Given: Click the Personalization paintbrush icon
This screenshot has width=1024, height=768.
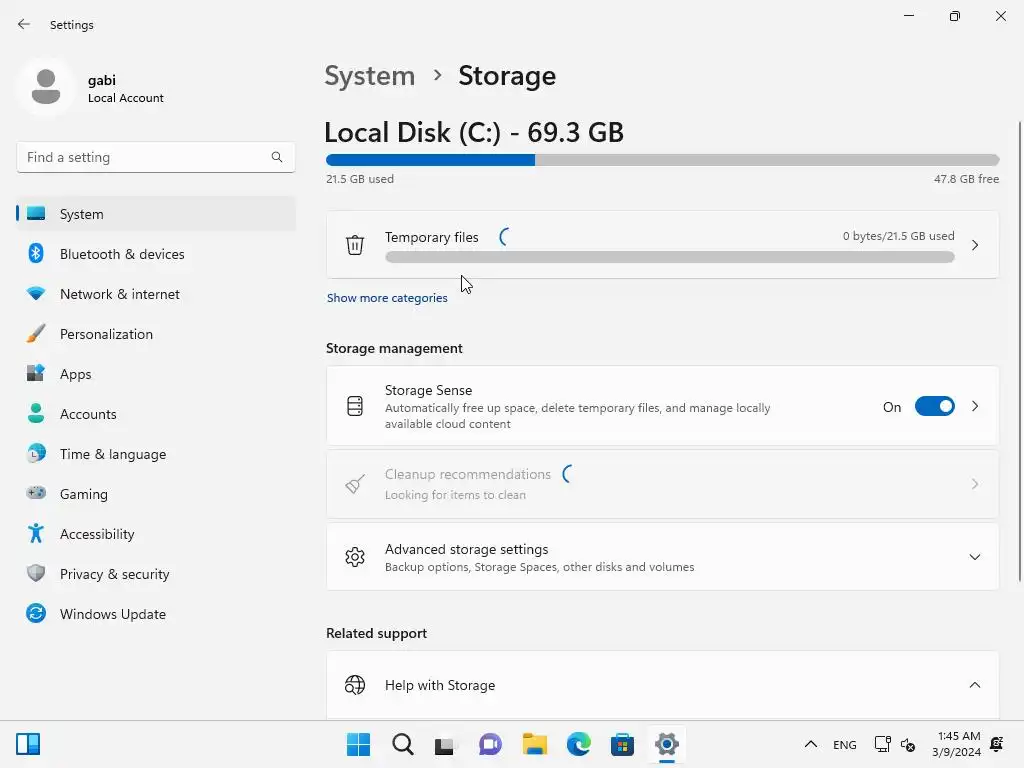Looking at the screenshot, I should pos(36,334).
